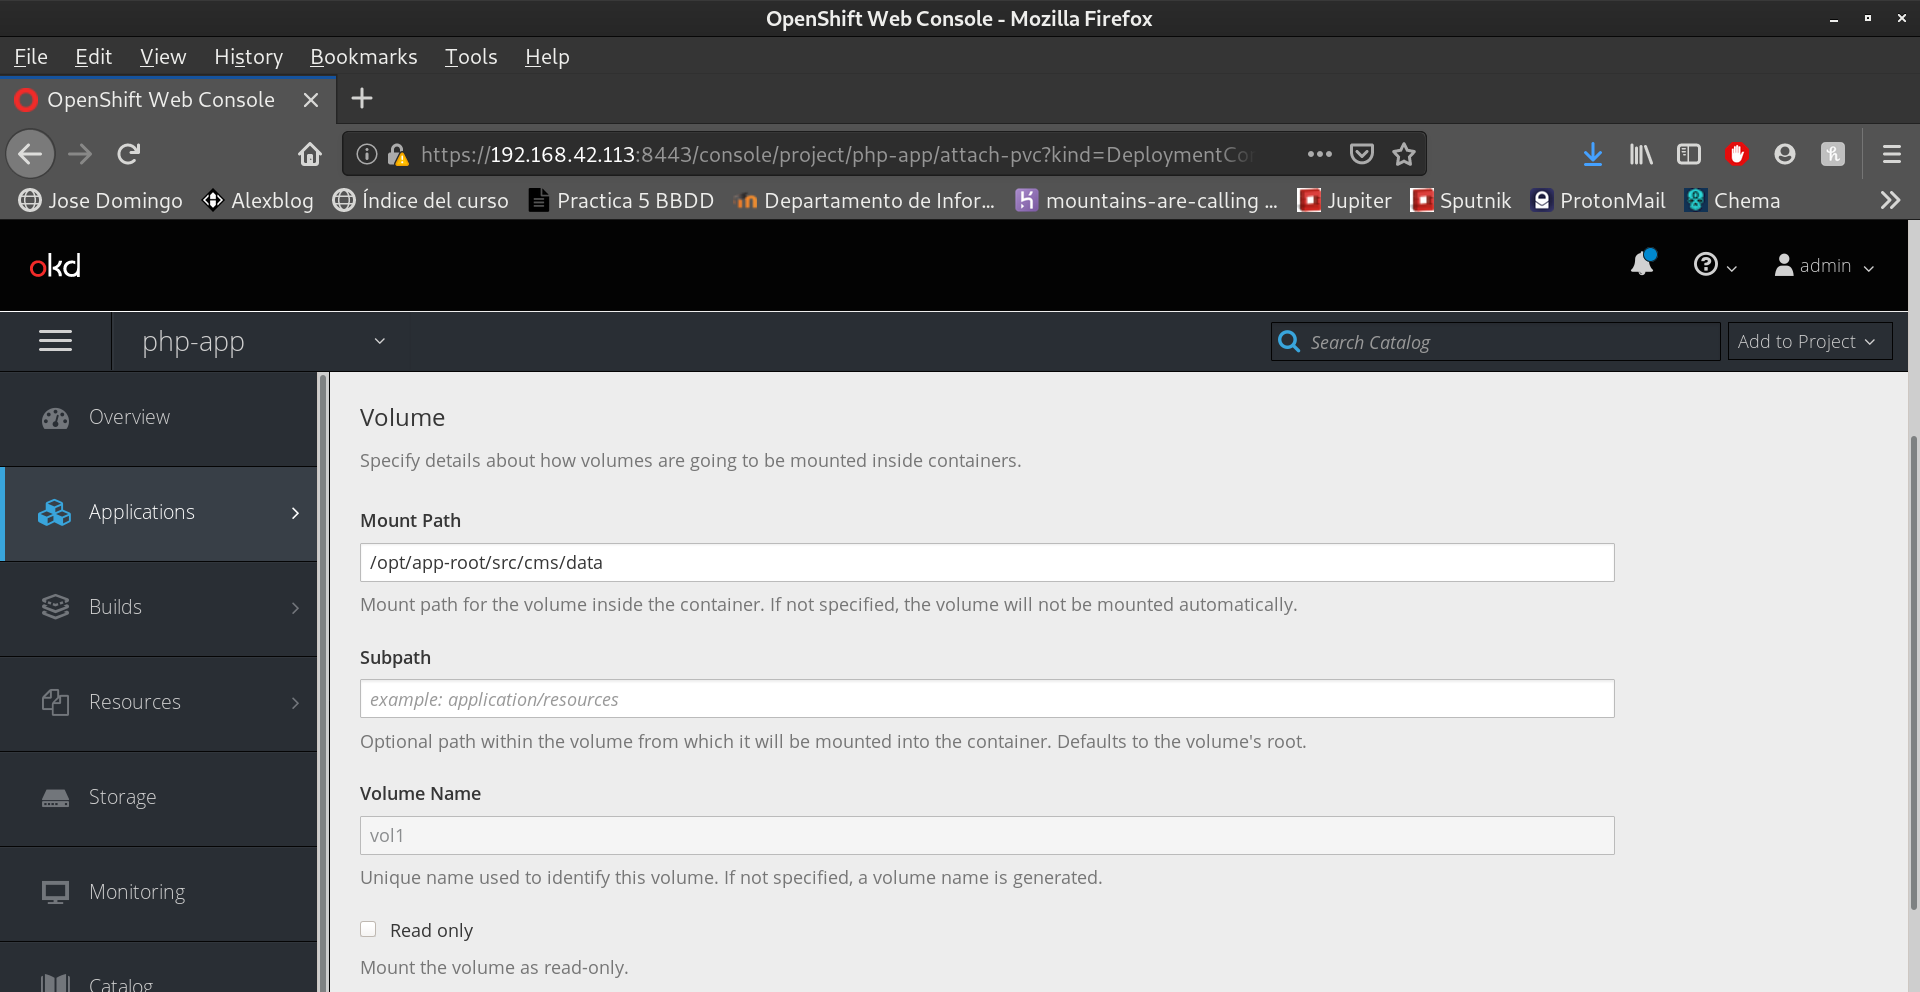Open Overview from the sidebar

pyautogui.click(x=129, y=417)
